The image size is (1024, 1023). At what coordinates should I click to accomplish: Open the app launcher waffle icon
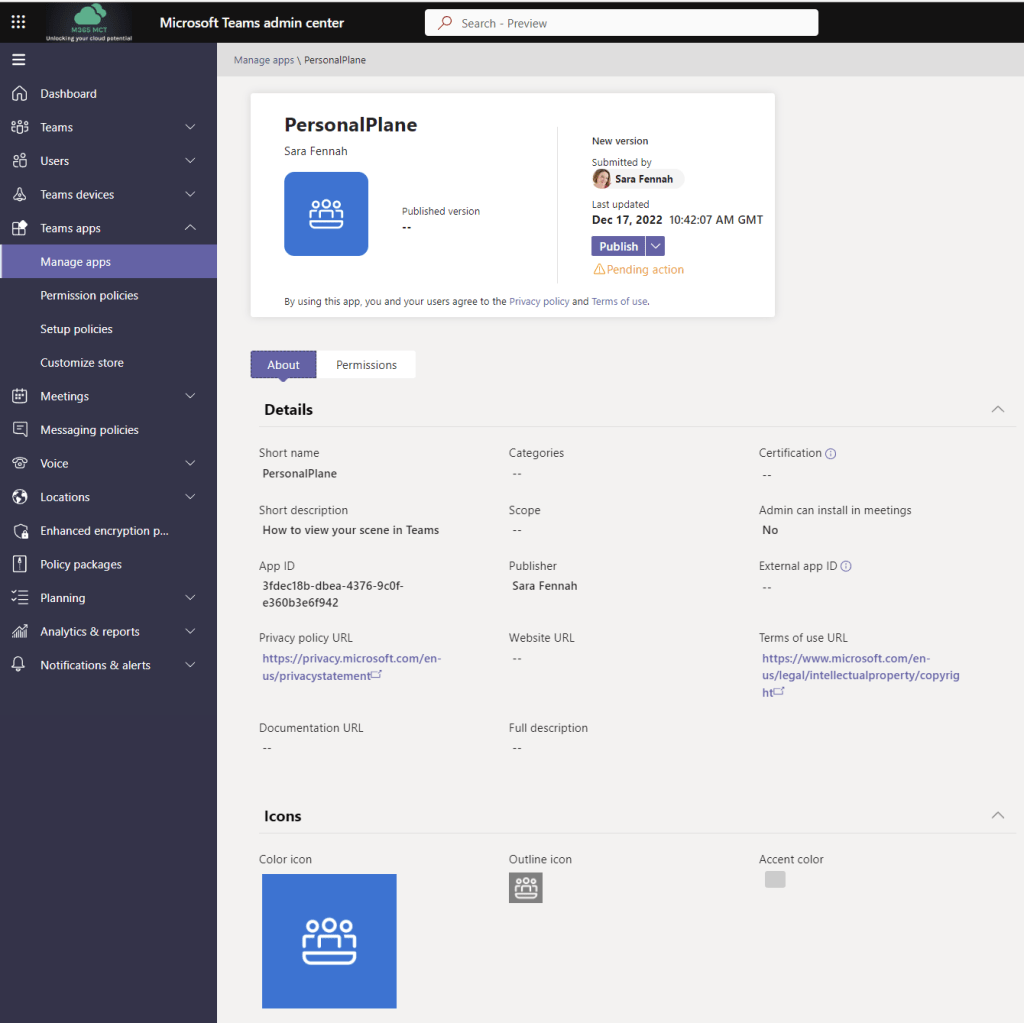point(19,22)
